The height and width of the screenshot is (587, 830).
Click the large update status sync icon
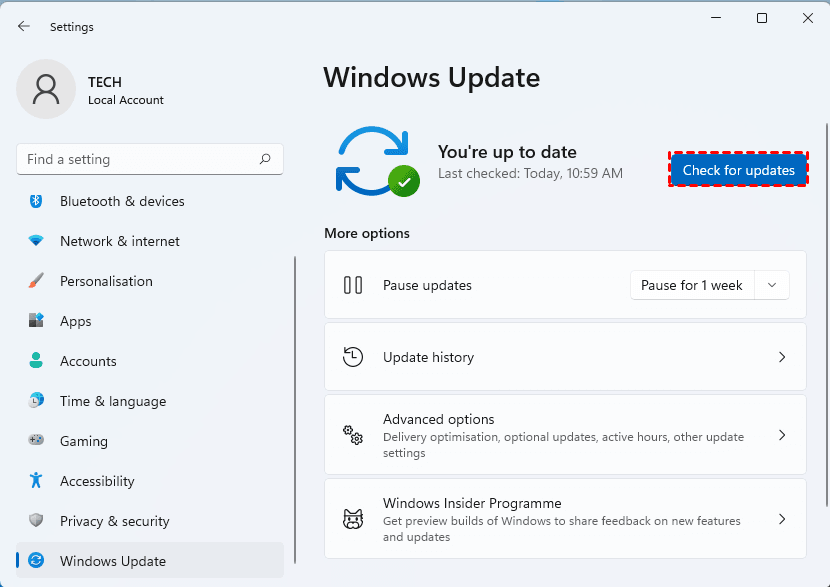377,161
